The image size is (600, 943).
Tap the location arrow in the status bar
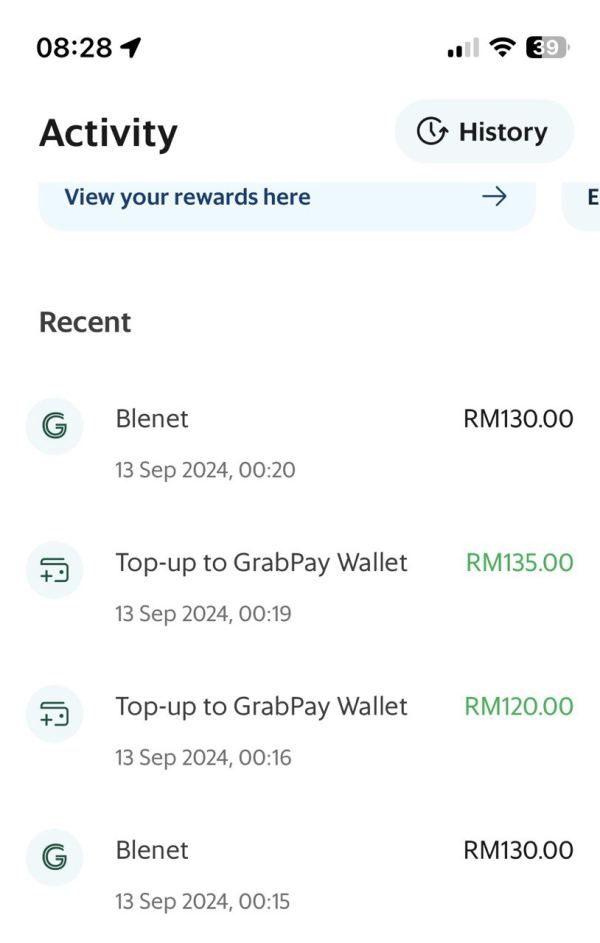click(x=130, y=47)
